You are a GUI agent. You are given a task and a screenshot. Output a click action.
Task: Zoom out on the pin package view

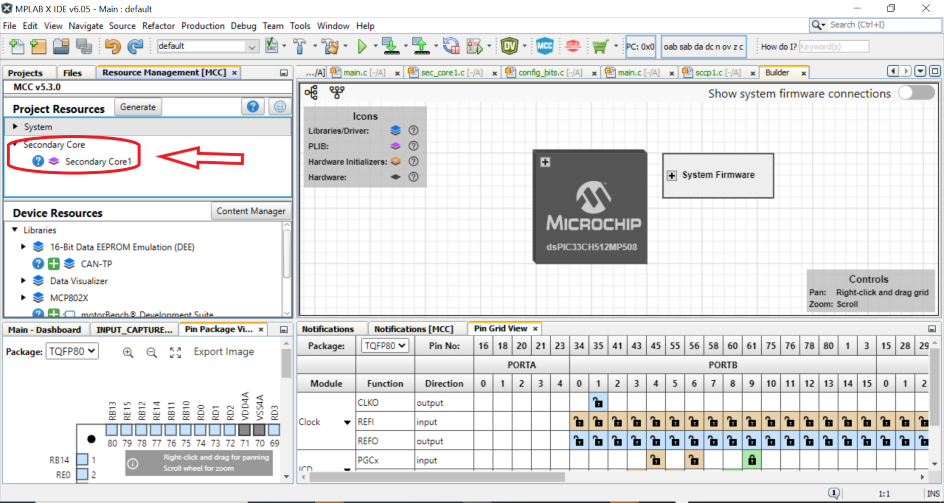152,352
